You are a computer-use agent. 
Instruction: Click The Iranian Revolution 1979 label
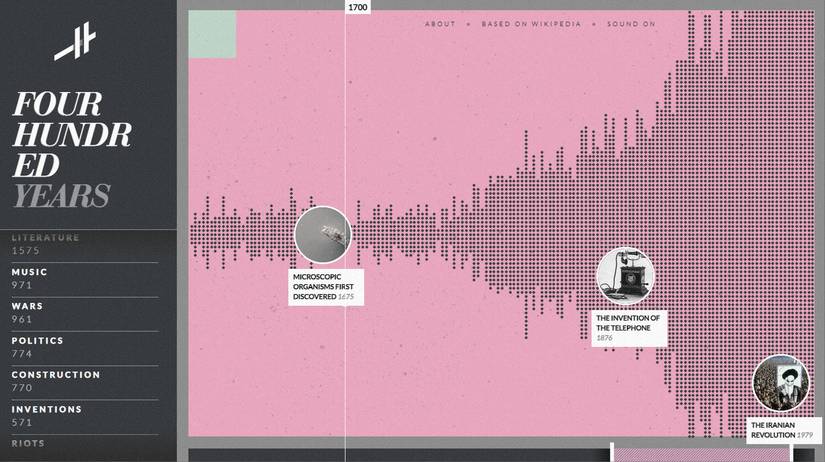[783, 430]
